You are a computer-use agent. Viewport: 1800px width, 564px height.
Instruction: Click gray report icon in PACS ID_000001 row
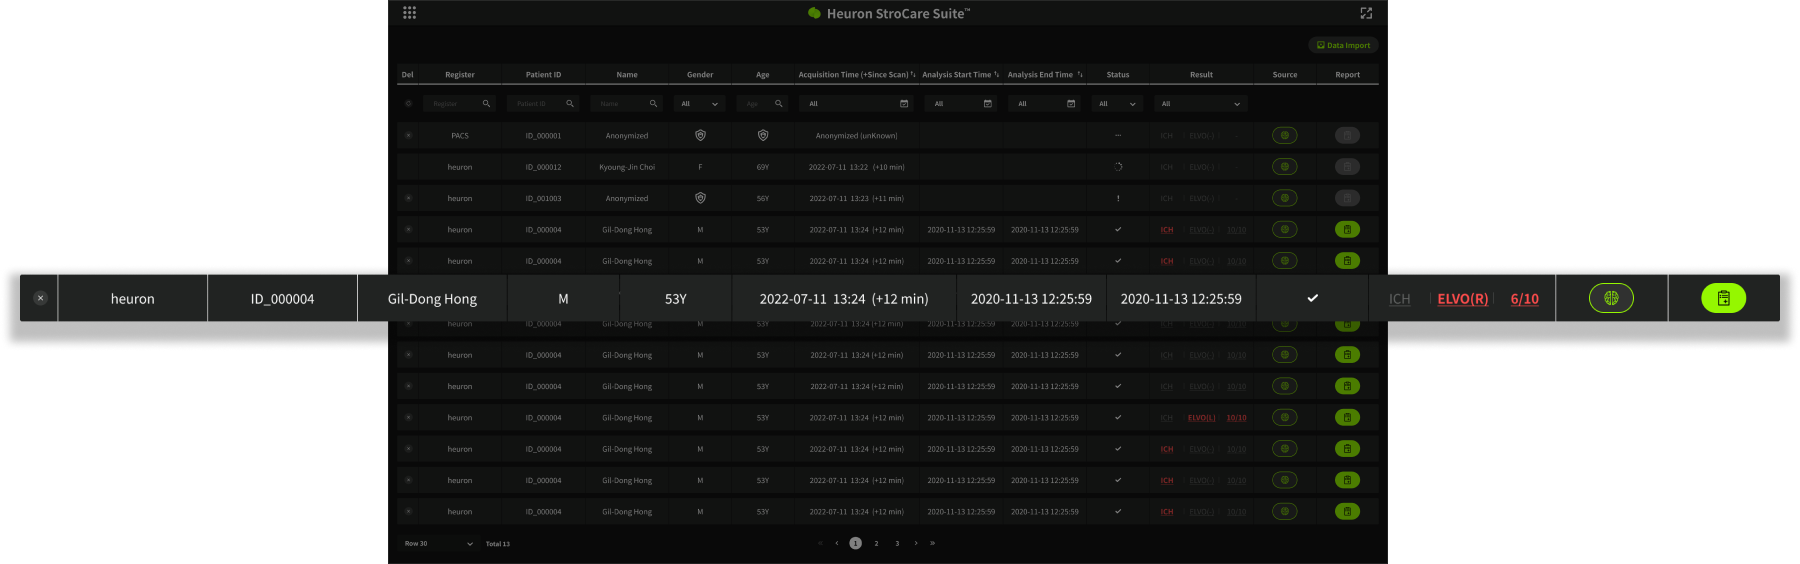tap(1347, 135)
